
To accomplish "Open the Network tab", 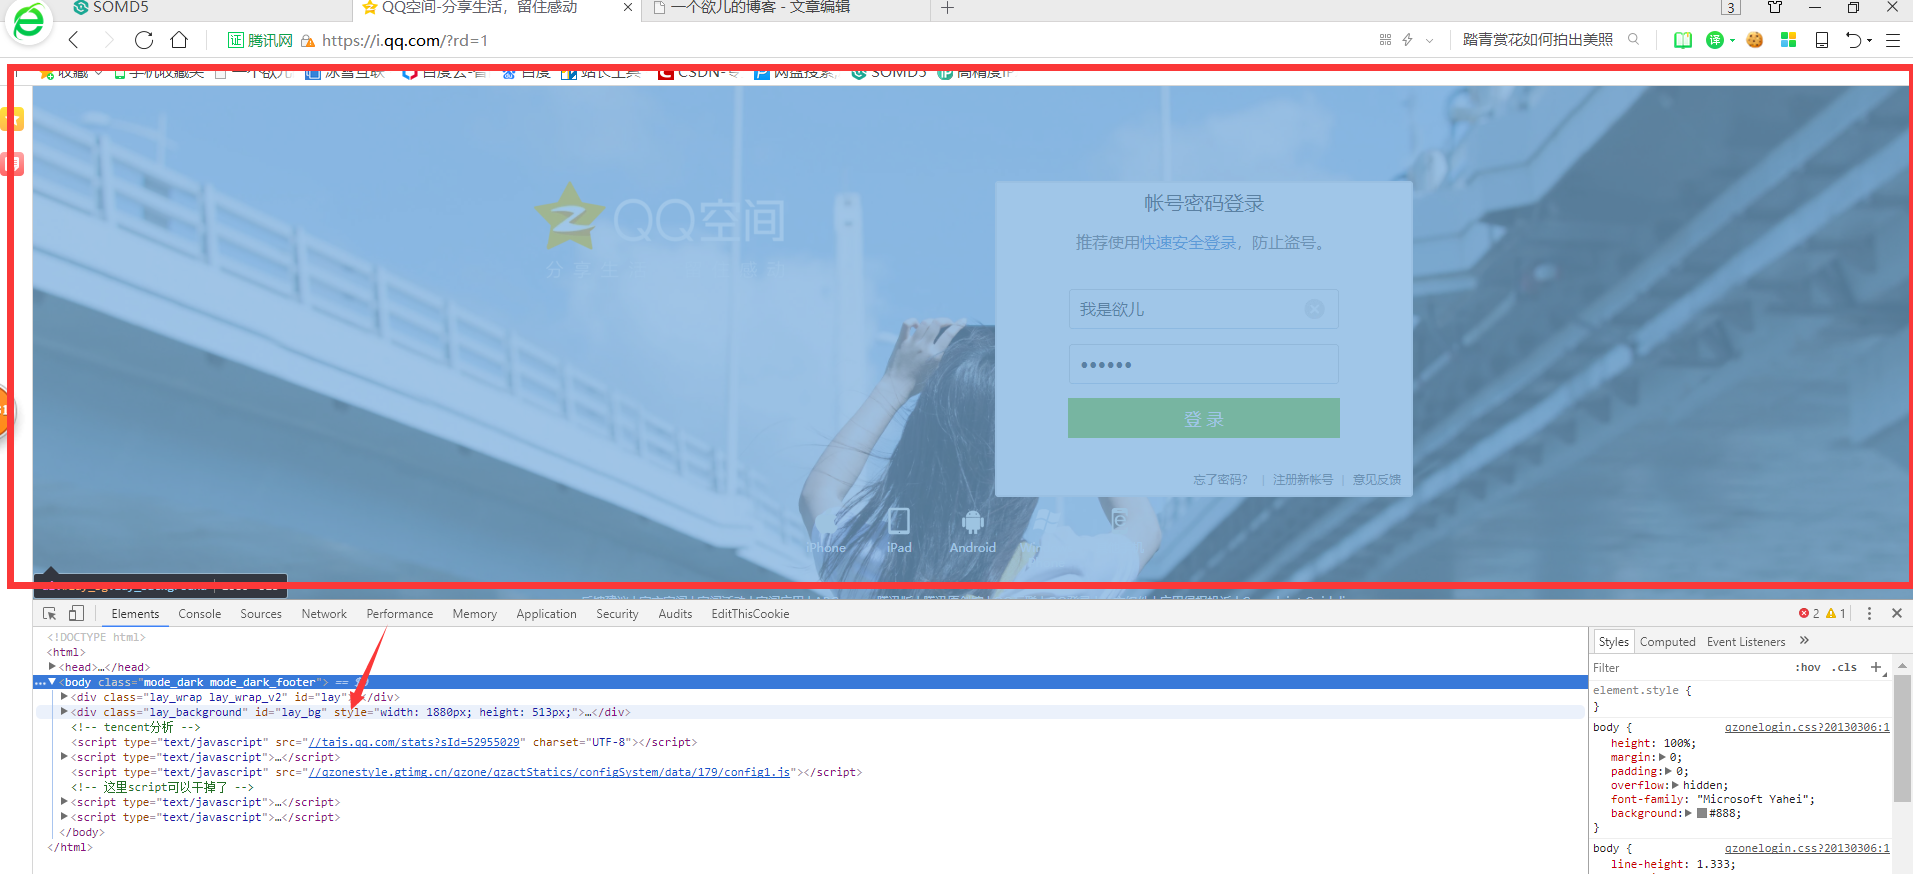I will pyautogui.click(x=324, y=614).
